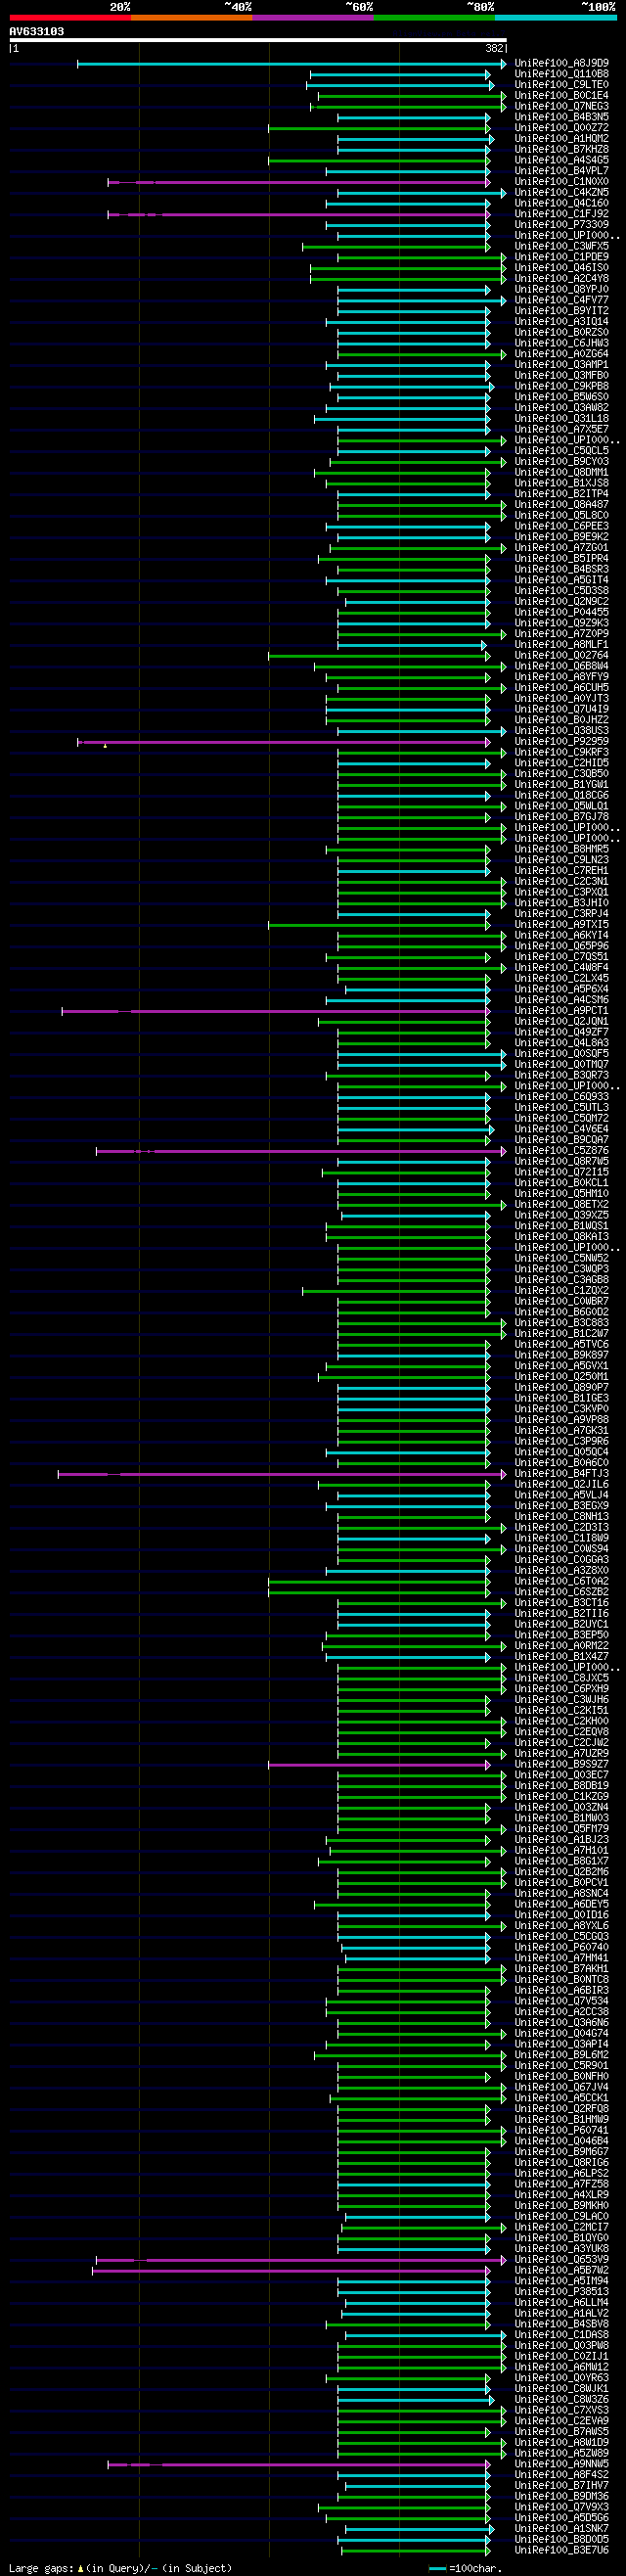626x2576 pixels.
Task: Select the UniRef100_B3QR73 label
Action: (x=561, y=1076)
